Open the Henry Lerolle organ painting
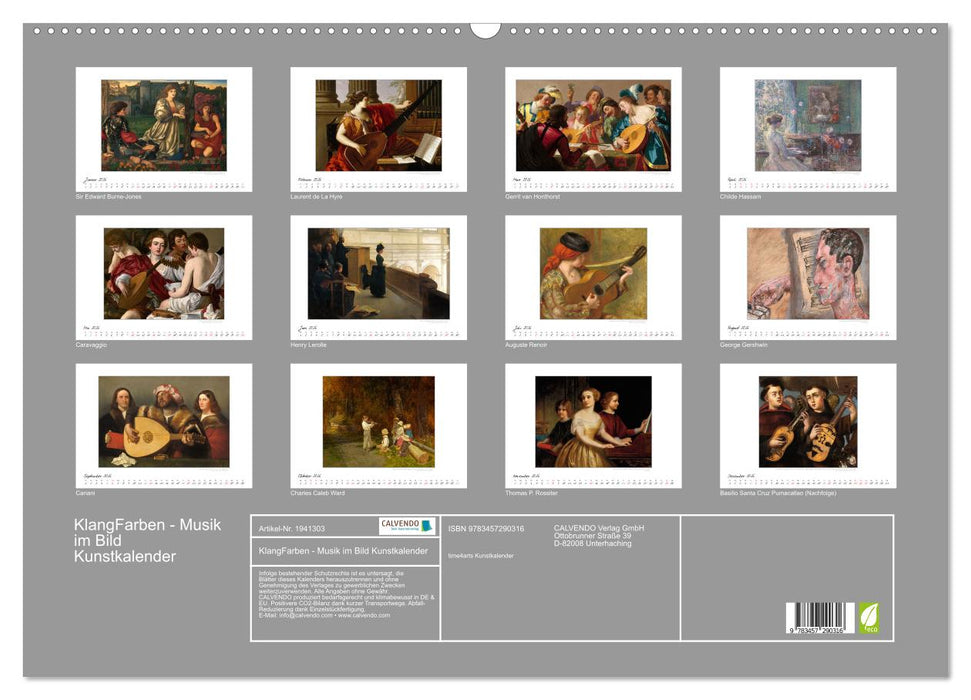The height and width of the screenshot is (700, 971). [x=378, y=273]
